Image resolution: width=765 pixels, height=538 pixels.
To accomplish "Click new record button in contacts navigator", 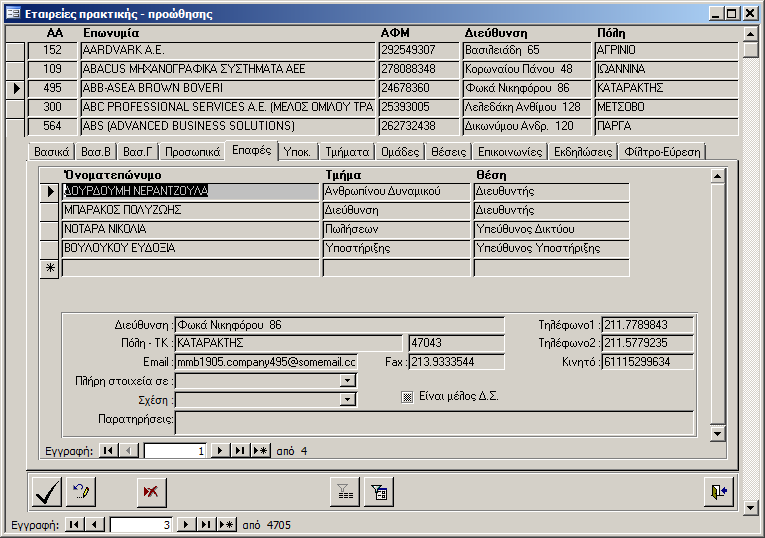I will point(260,451).
